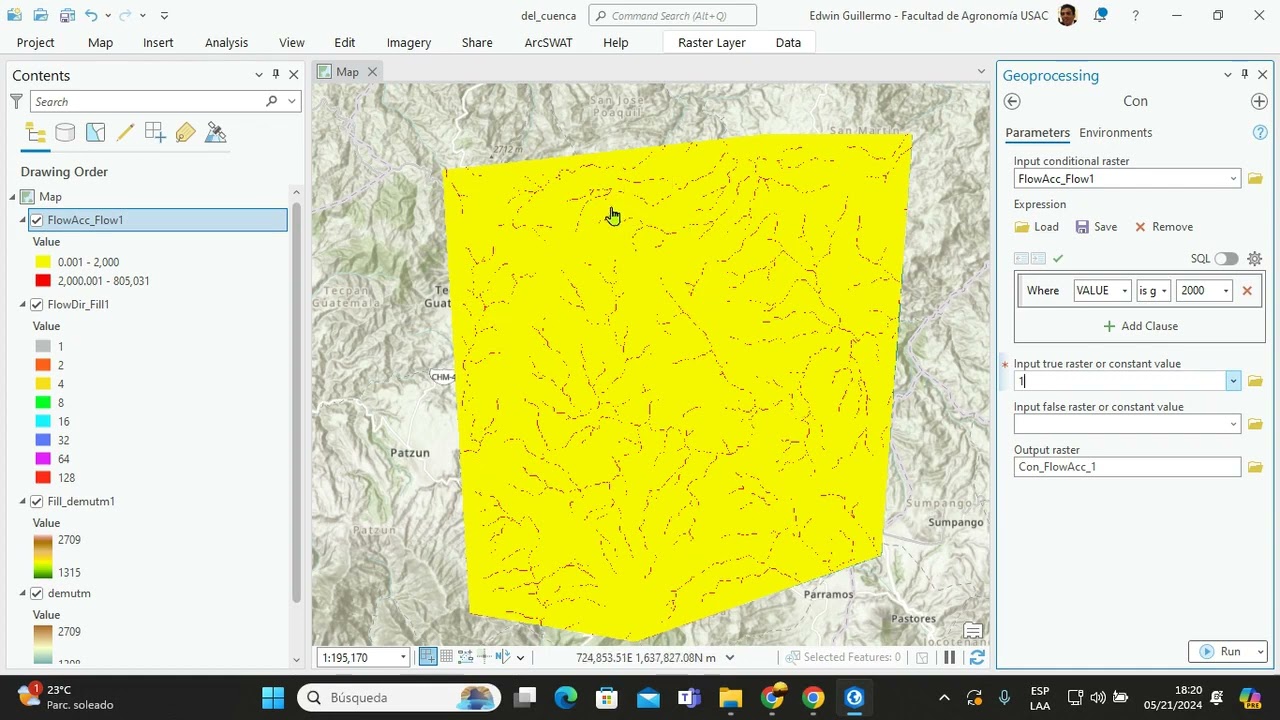Toggle snapping in map status bar
The image size is (1280, 720).
[x=428, y=657]
